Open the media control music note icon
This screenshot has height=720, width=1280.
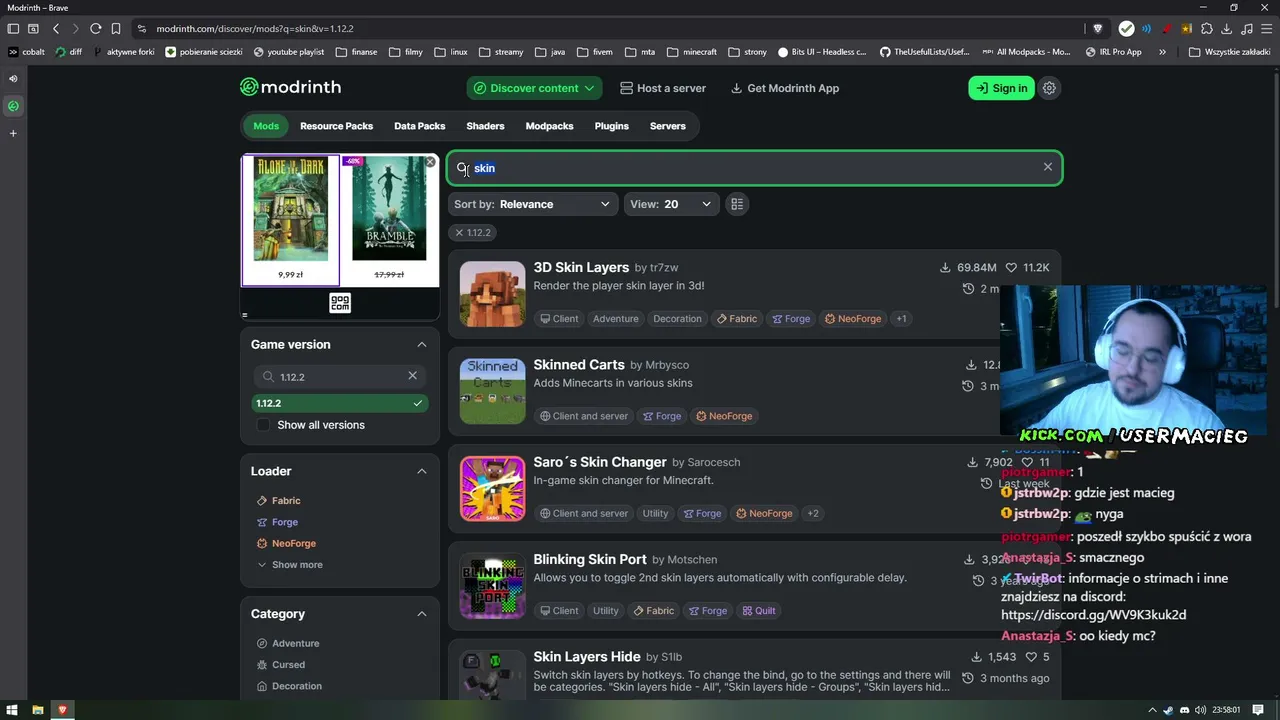point(1246,29)
